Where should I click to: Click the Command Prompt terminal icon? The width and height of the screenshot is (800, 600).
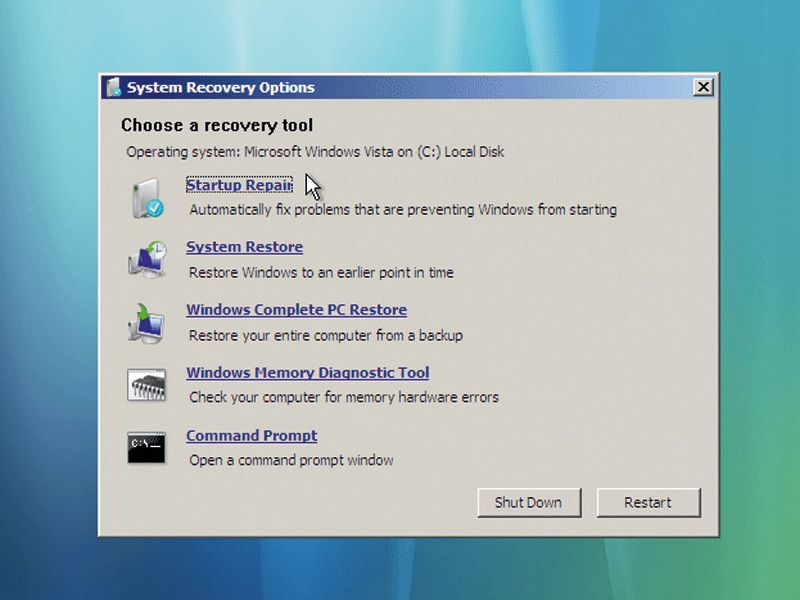[147, 447]
